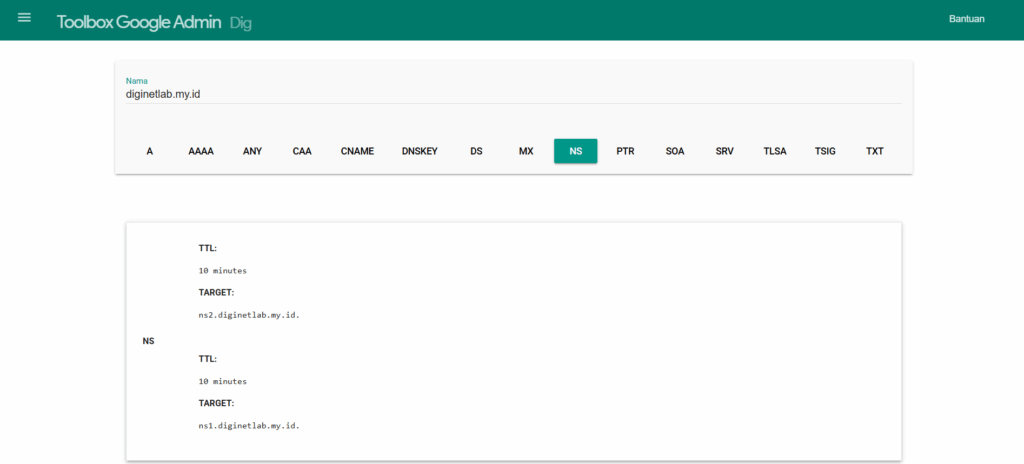Select the CNAME record type
The image size is (1024, 464).
(x=357, y=151)
